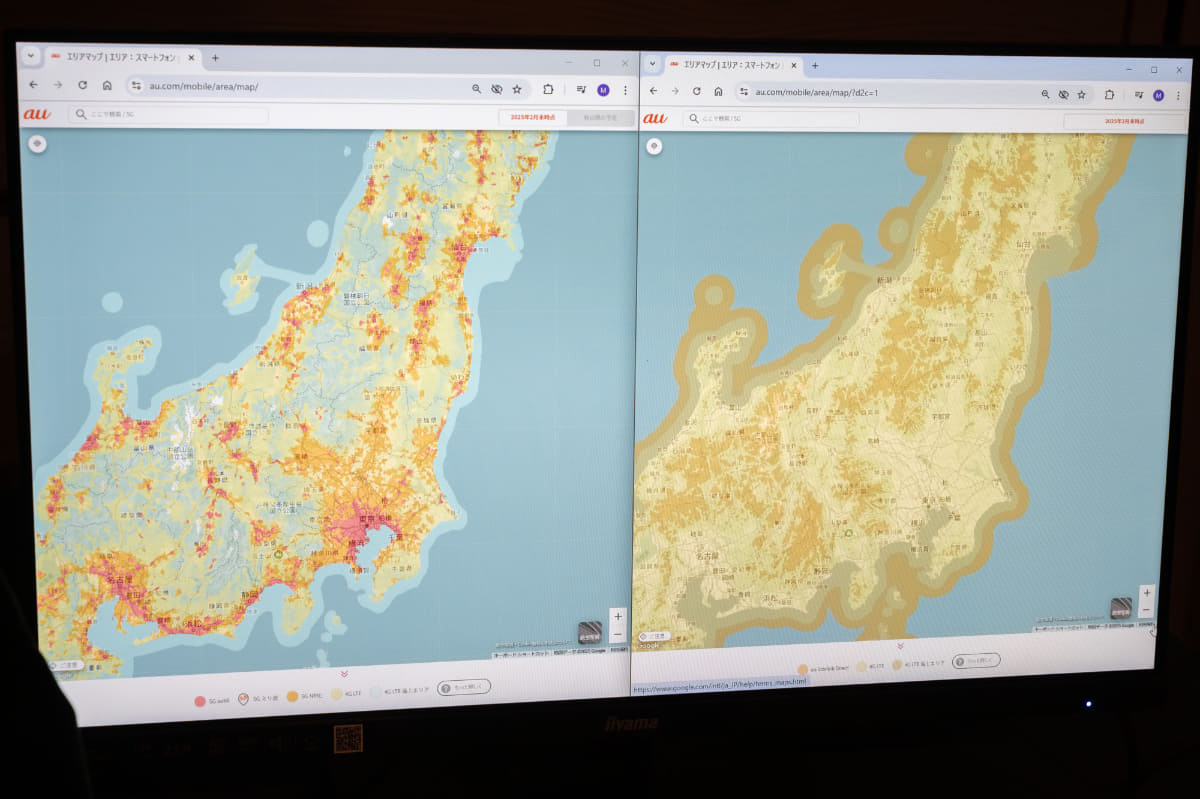Image resolution: width=1200 pixels, height=799 pixels.
Task: Open the profile avatar M in the left window
Action: pyautogui.click(x=603, y=90)
